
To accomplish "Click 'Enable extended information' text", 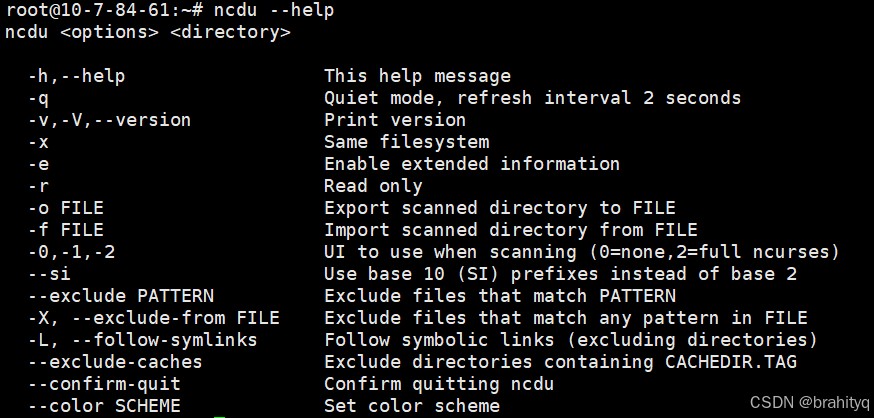I will pyautogui.click(x=472, y=164).
